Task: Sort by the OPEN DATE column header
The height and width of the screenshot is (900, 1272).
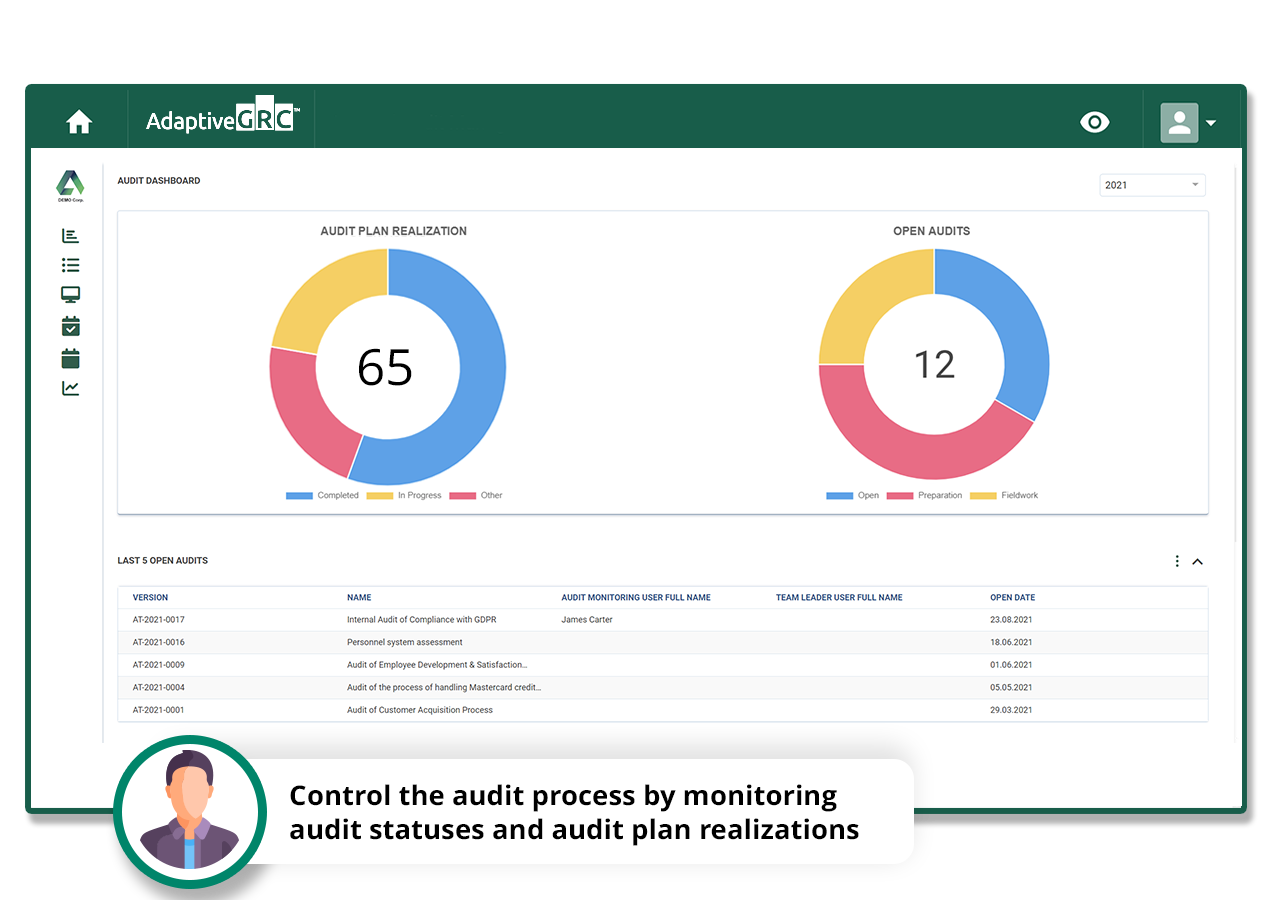Action: pos(1012,597)
